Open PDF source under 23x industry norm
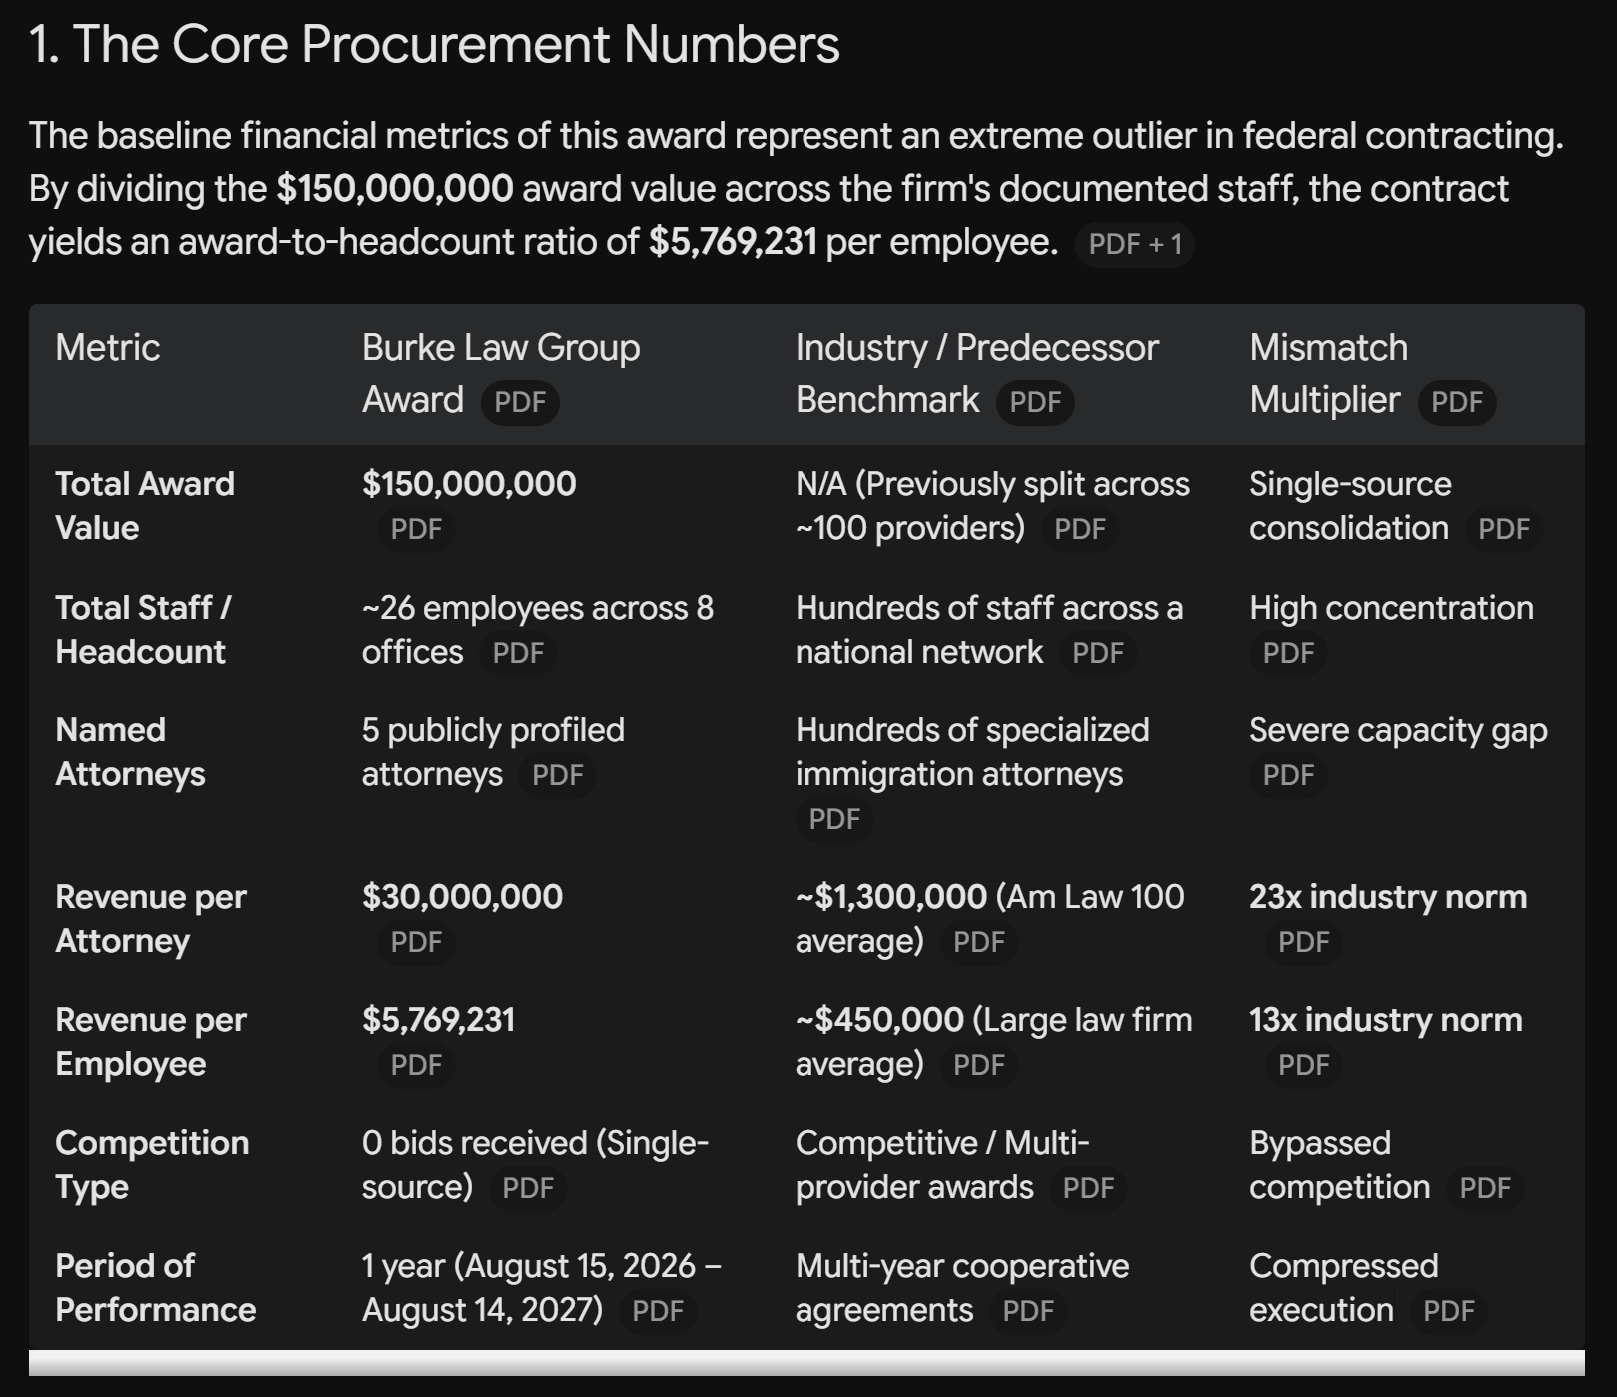1617x1397 pixels. pyautogui.click(x=1303, y=942)
